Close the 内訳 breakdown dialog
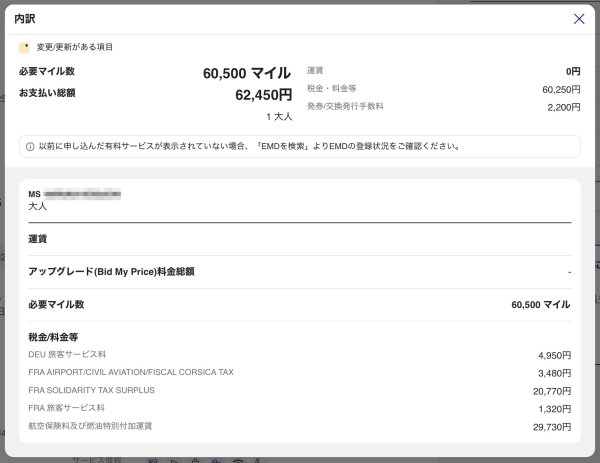The width and height of the screenshot is (600, 463). pyautogui.click(x=579, y=18)
